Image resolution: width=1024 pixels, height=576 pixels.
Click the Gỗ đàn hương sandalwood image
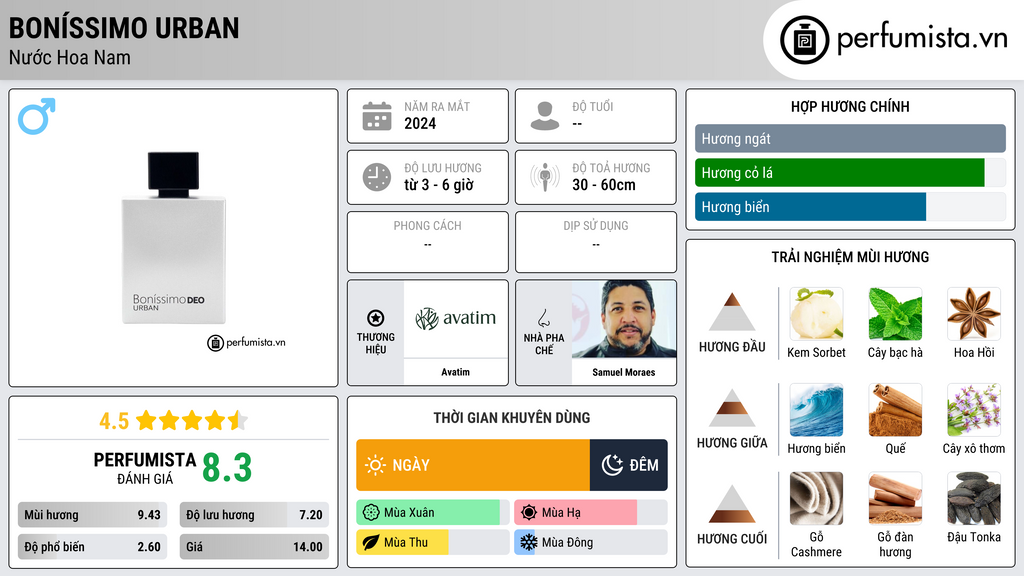895,499
